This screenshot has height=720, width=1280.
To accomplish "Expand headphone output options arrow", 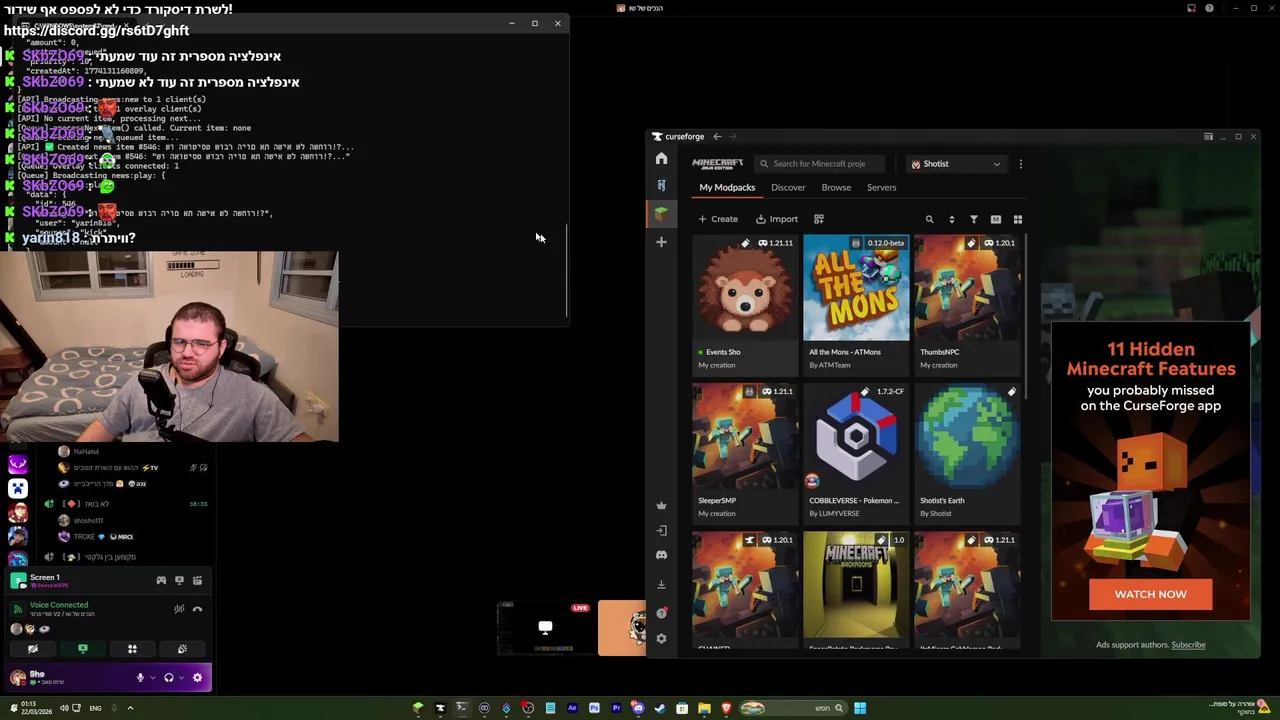I will pos(180,678).
